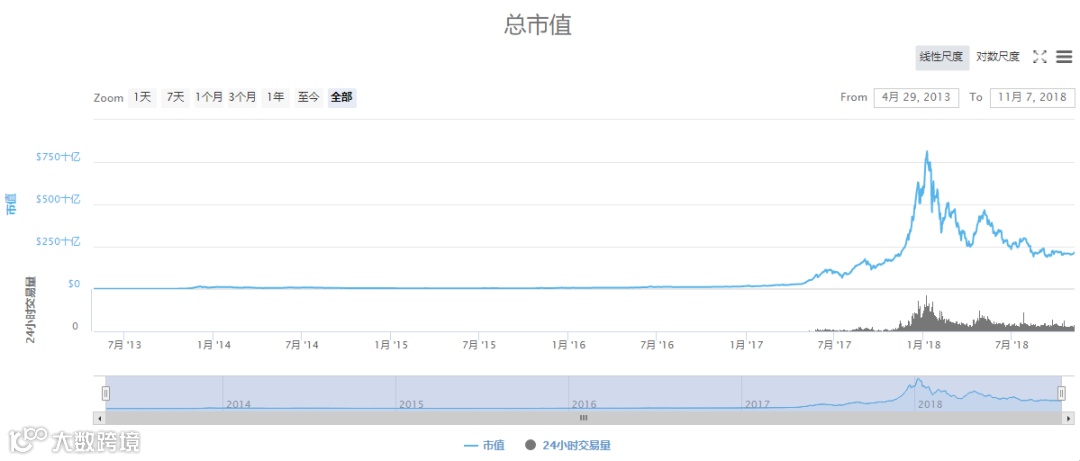Viewport: 1080px width, 461px height.
Task: Toggle 市值 series in legend
Action: pyautogui.click(x=484, y=446)
